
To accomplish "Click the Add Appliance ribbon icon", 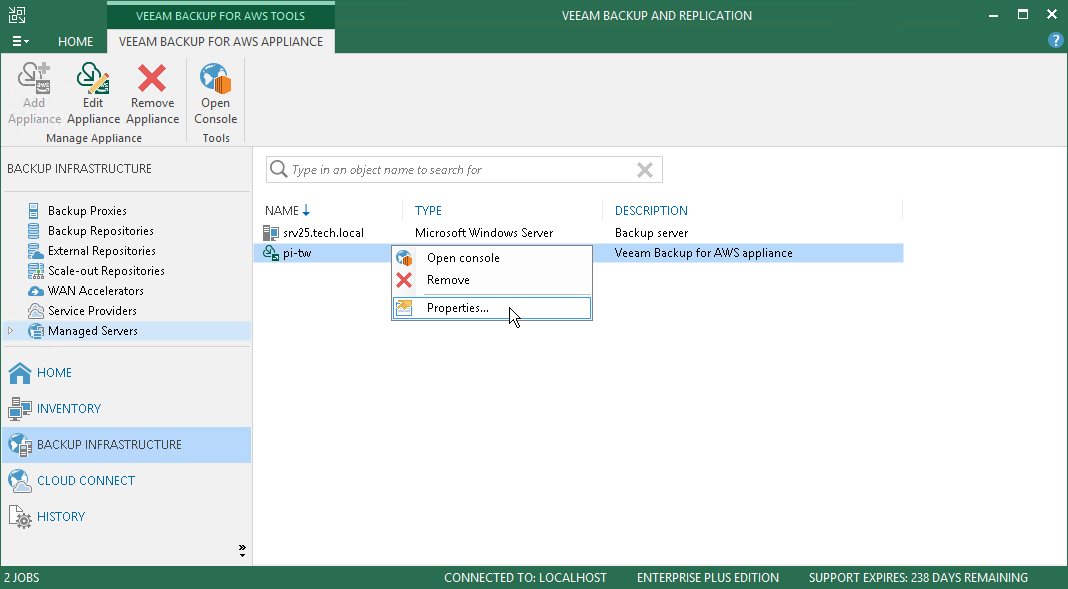I will (34, 78).
